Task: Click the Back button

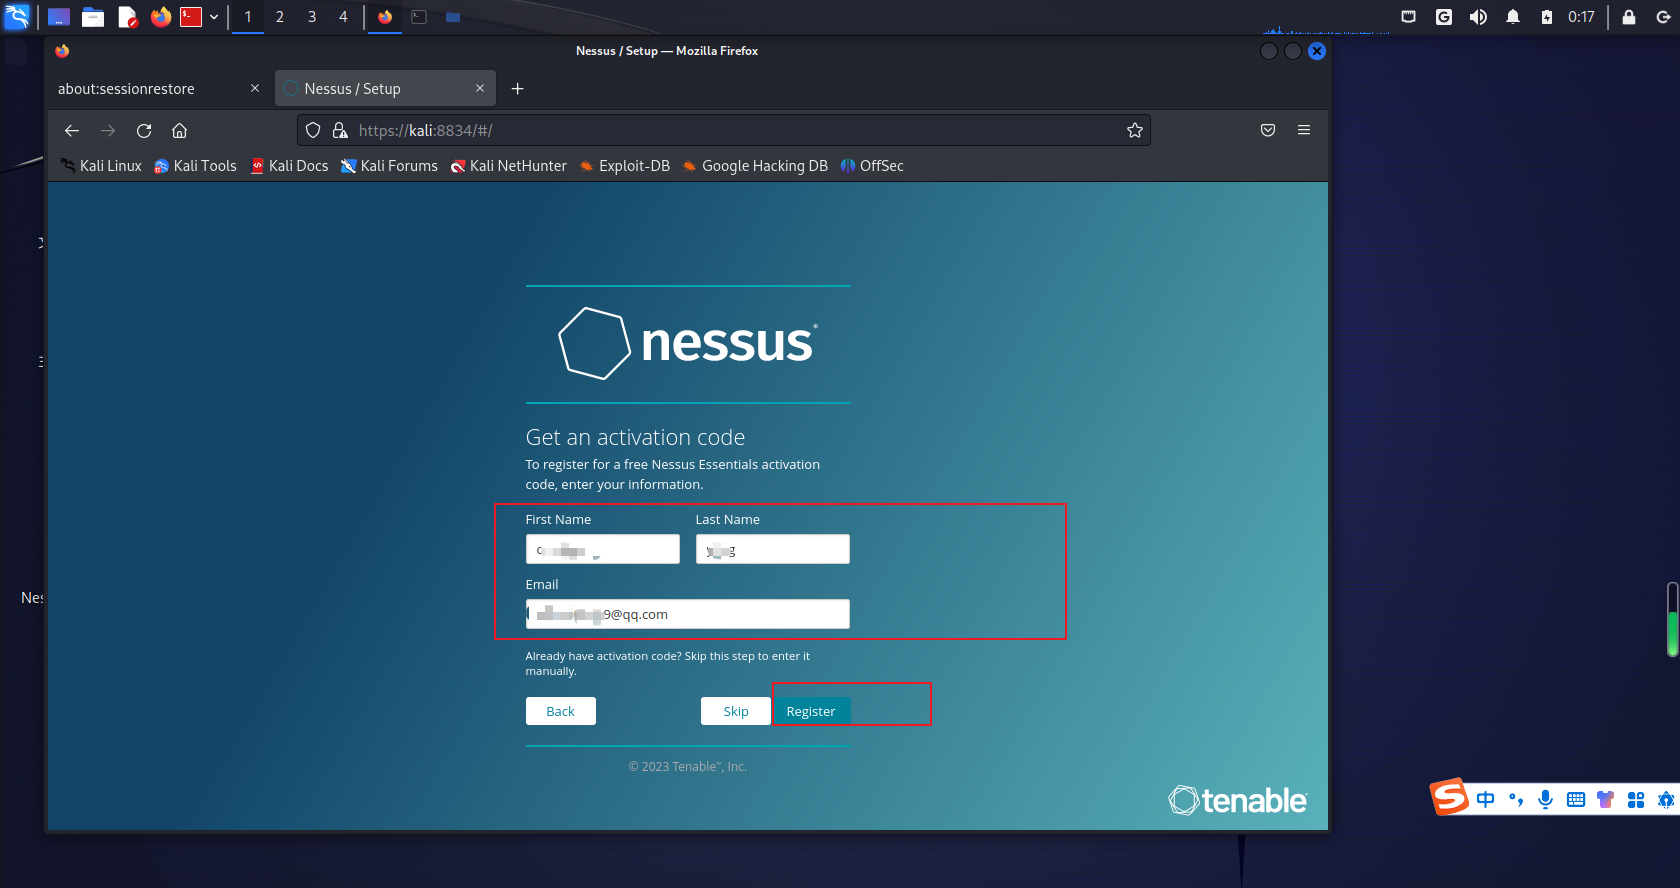Action: click(x=561, y=711)
